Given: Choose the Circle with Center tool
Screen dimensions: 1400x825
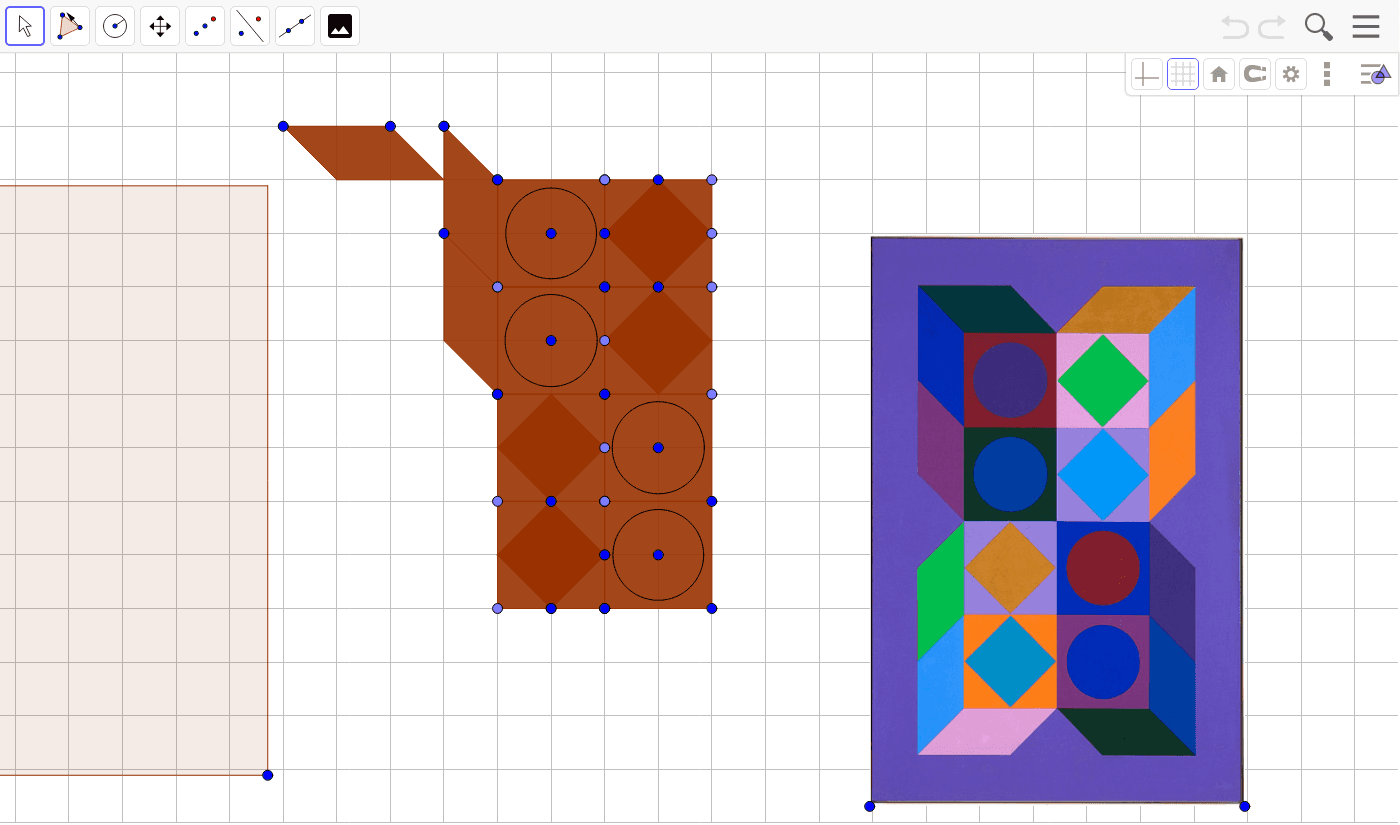Looking at the screenshot, I should [115, 26].
